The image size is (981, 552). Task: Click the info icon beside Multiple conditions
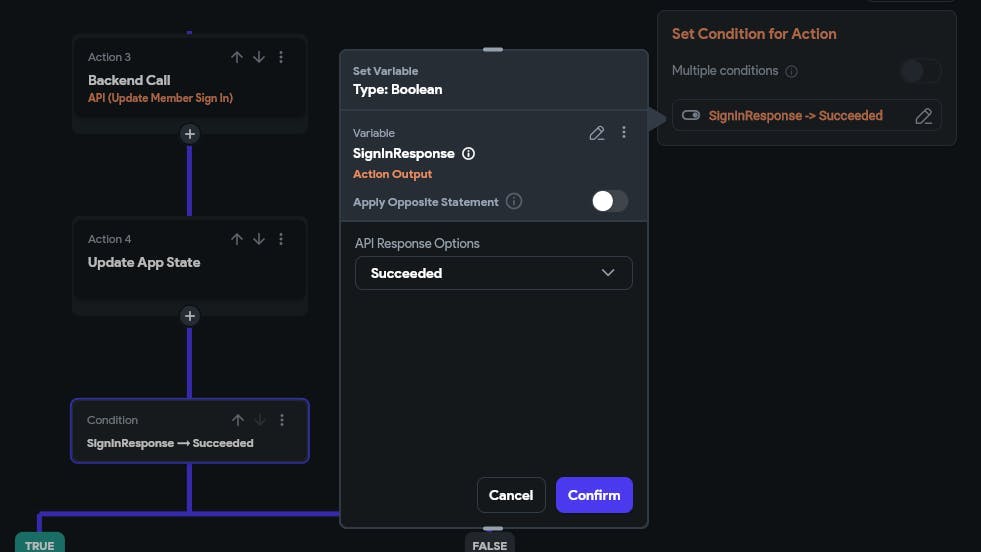[791, 71]
